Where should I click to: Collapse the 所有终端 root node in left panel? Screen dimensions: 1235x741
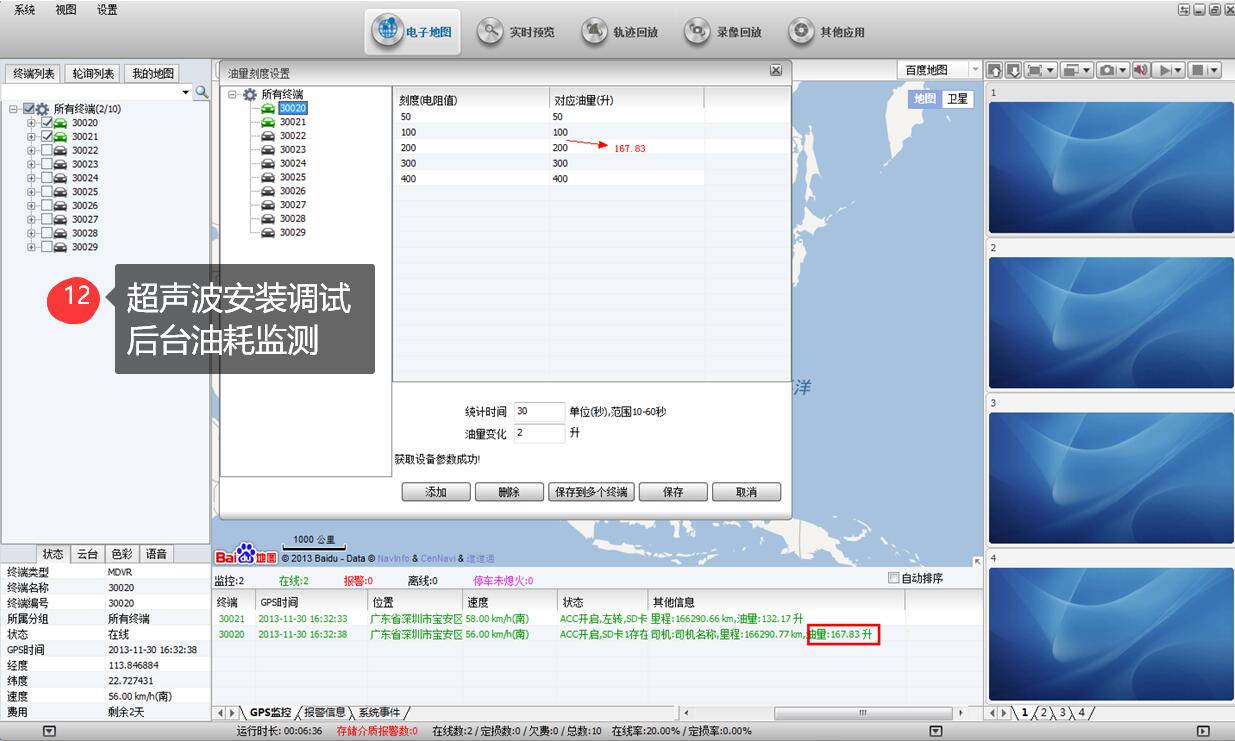tap(14, 109)
